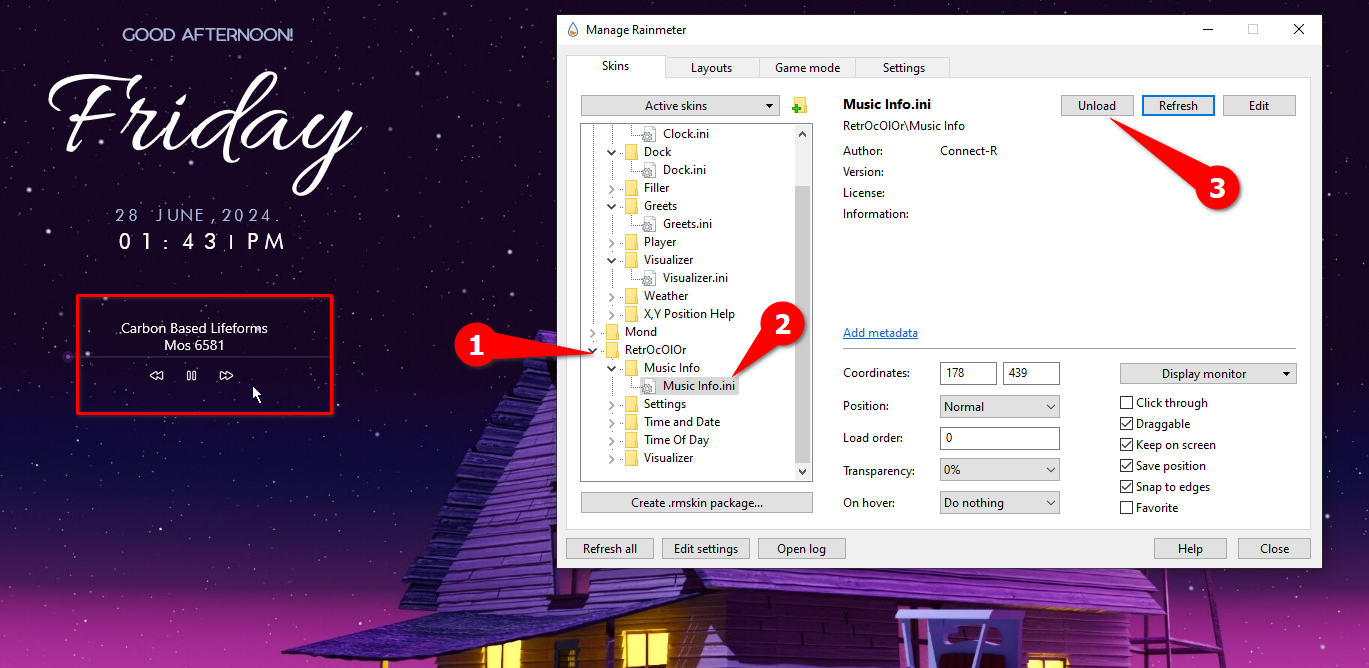The image size is (1369, 668).
Task: Click the music progress bar in widget
Action: [199, 356]
